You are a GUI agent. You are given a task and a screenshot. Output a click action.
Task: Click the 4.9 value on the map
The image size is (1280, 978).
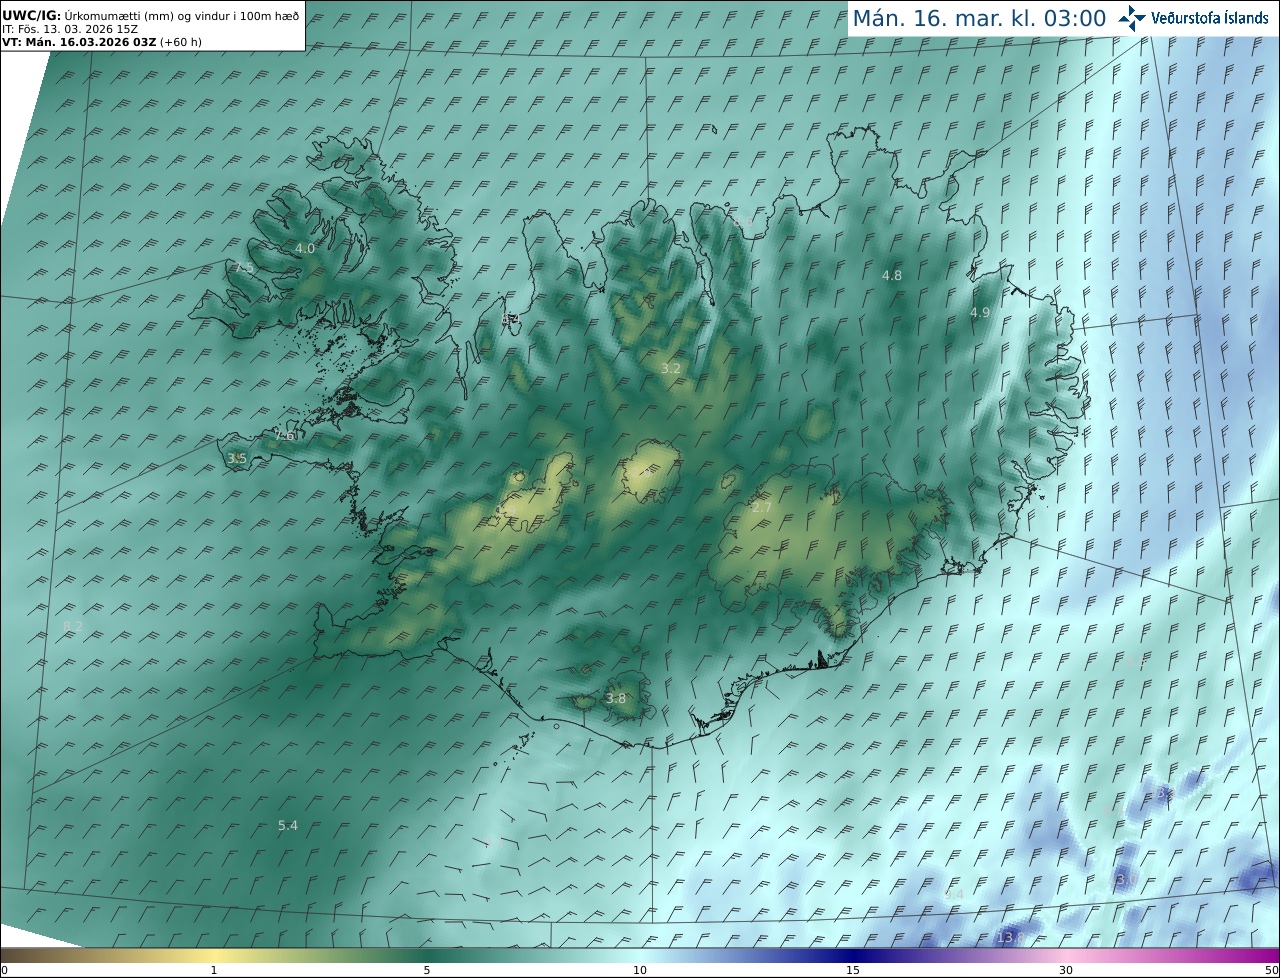click(x=980, y=312)
